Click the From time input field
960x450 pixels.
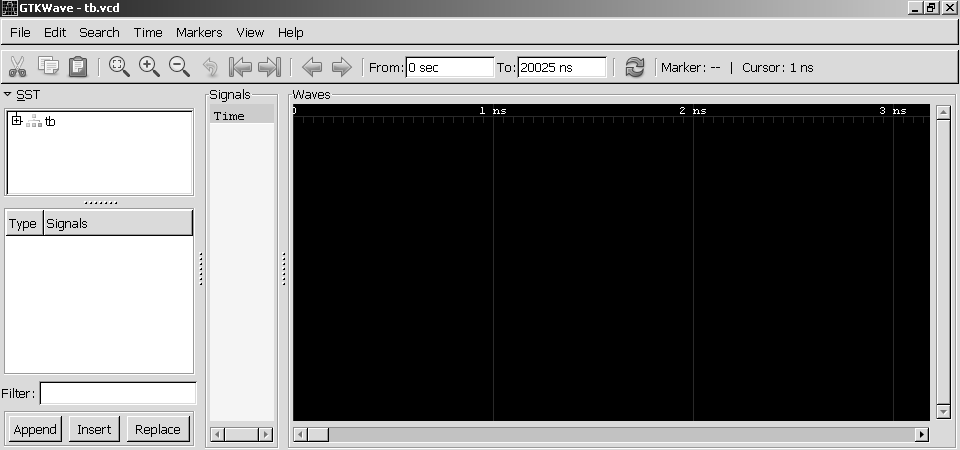click(449, 68)
